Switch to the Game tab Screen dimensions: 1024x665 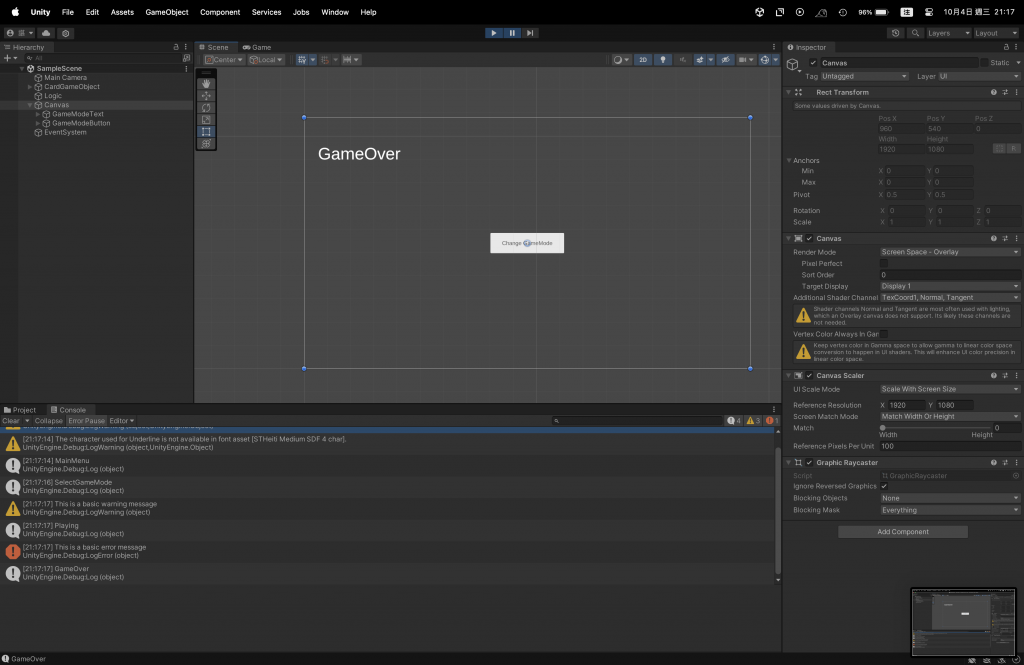point(257,47)
